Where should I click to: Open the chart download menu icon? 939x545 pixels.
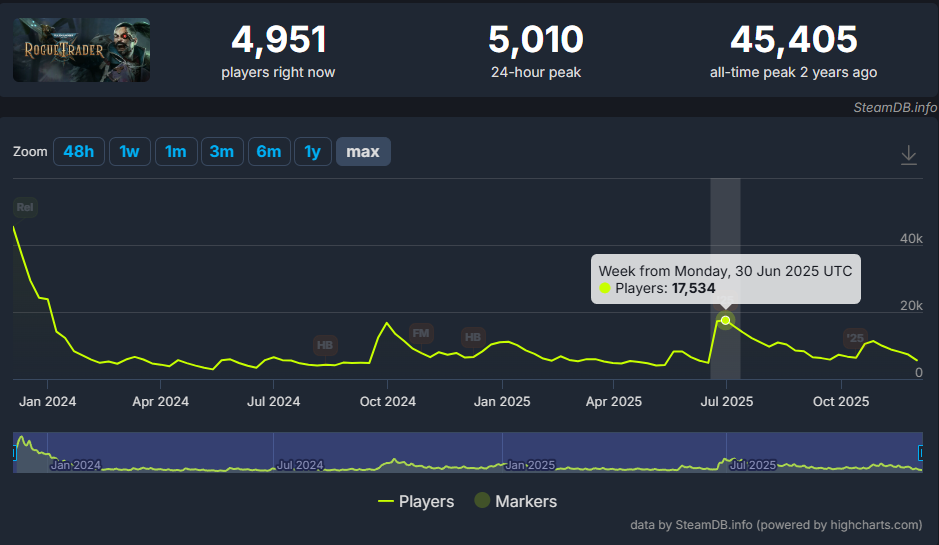tap(908, 155)
